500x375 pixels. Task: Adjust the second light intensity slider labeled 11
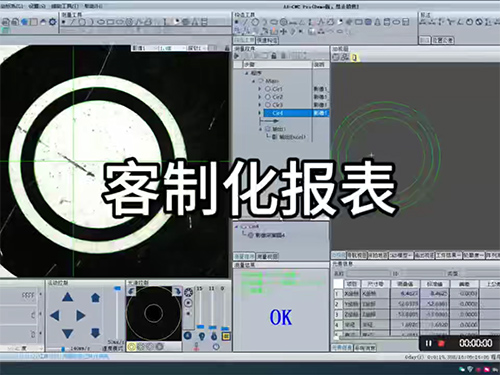pos(212,328)
